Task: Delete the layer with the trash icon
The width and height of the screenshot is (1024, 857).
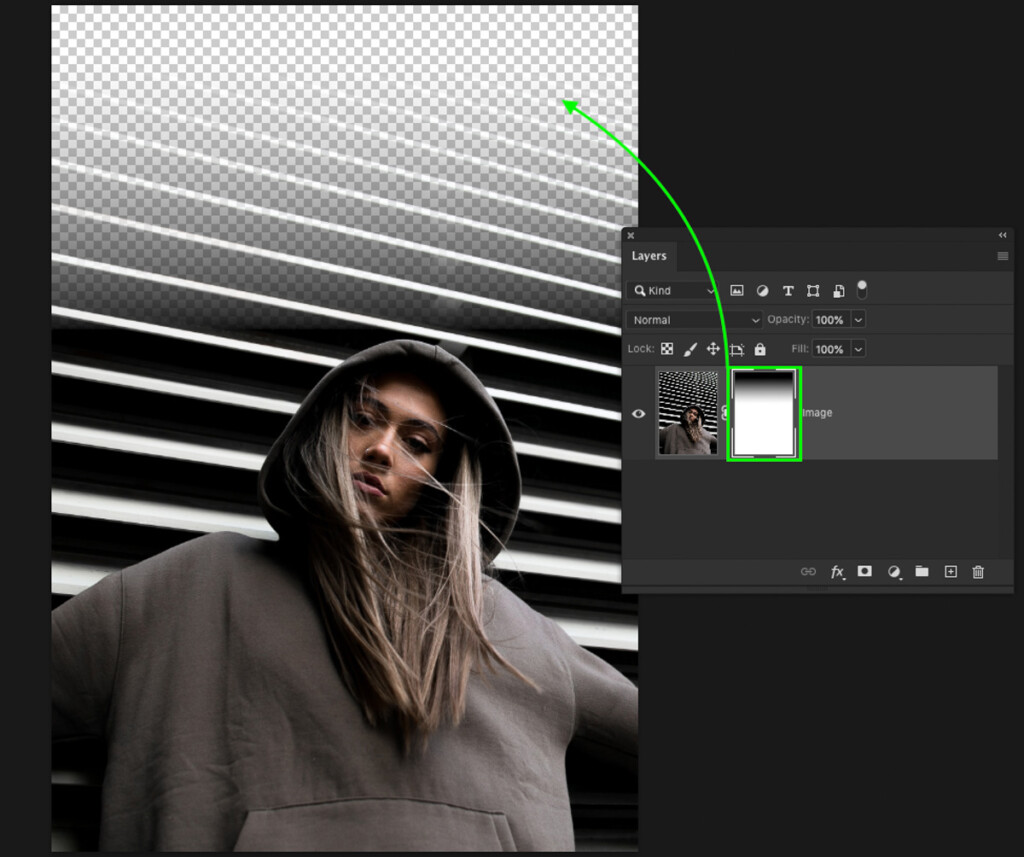Action: tap(978, 572)
